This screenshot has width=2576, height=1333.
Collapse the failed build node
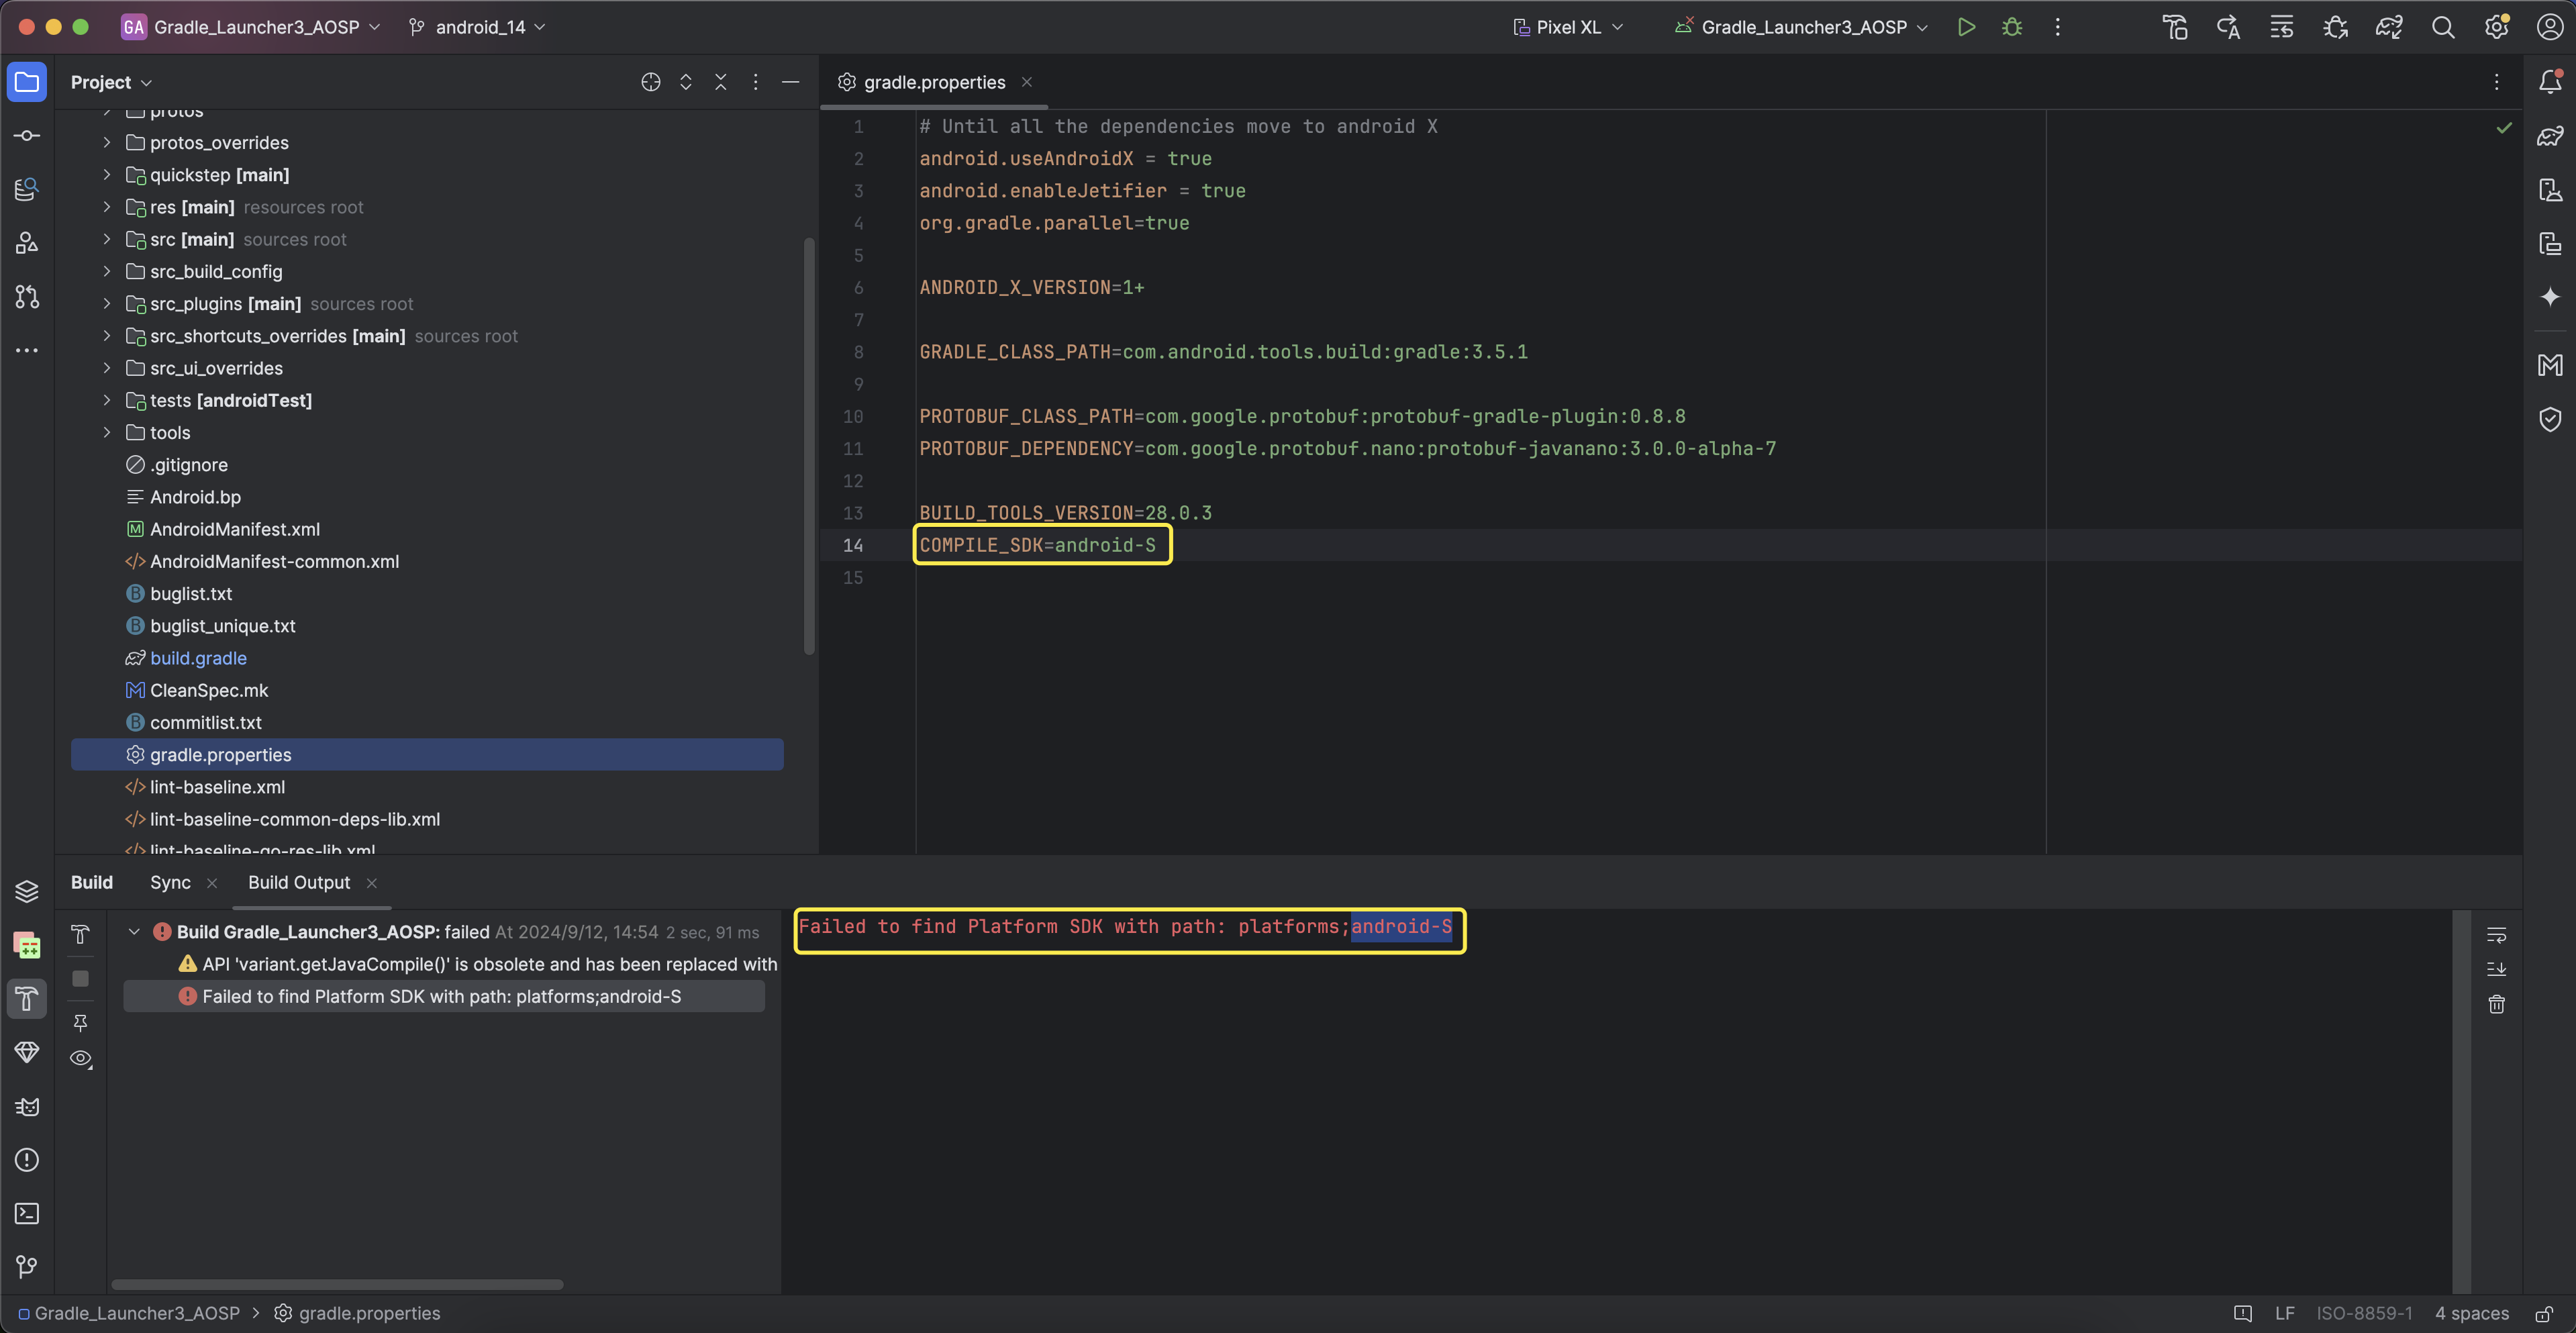(x=134, y=932)
